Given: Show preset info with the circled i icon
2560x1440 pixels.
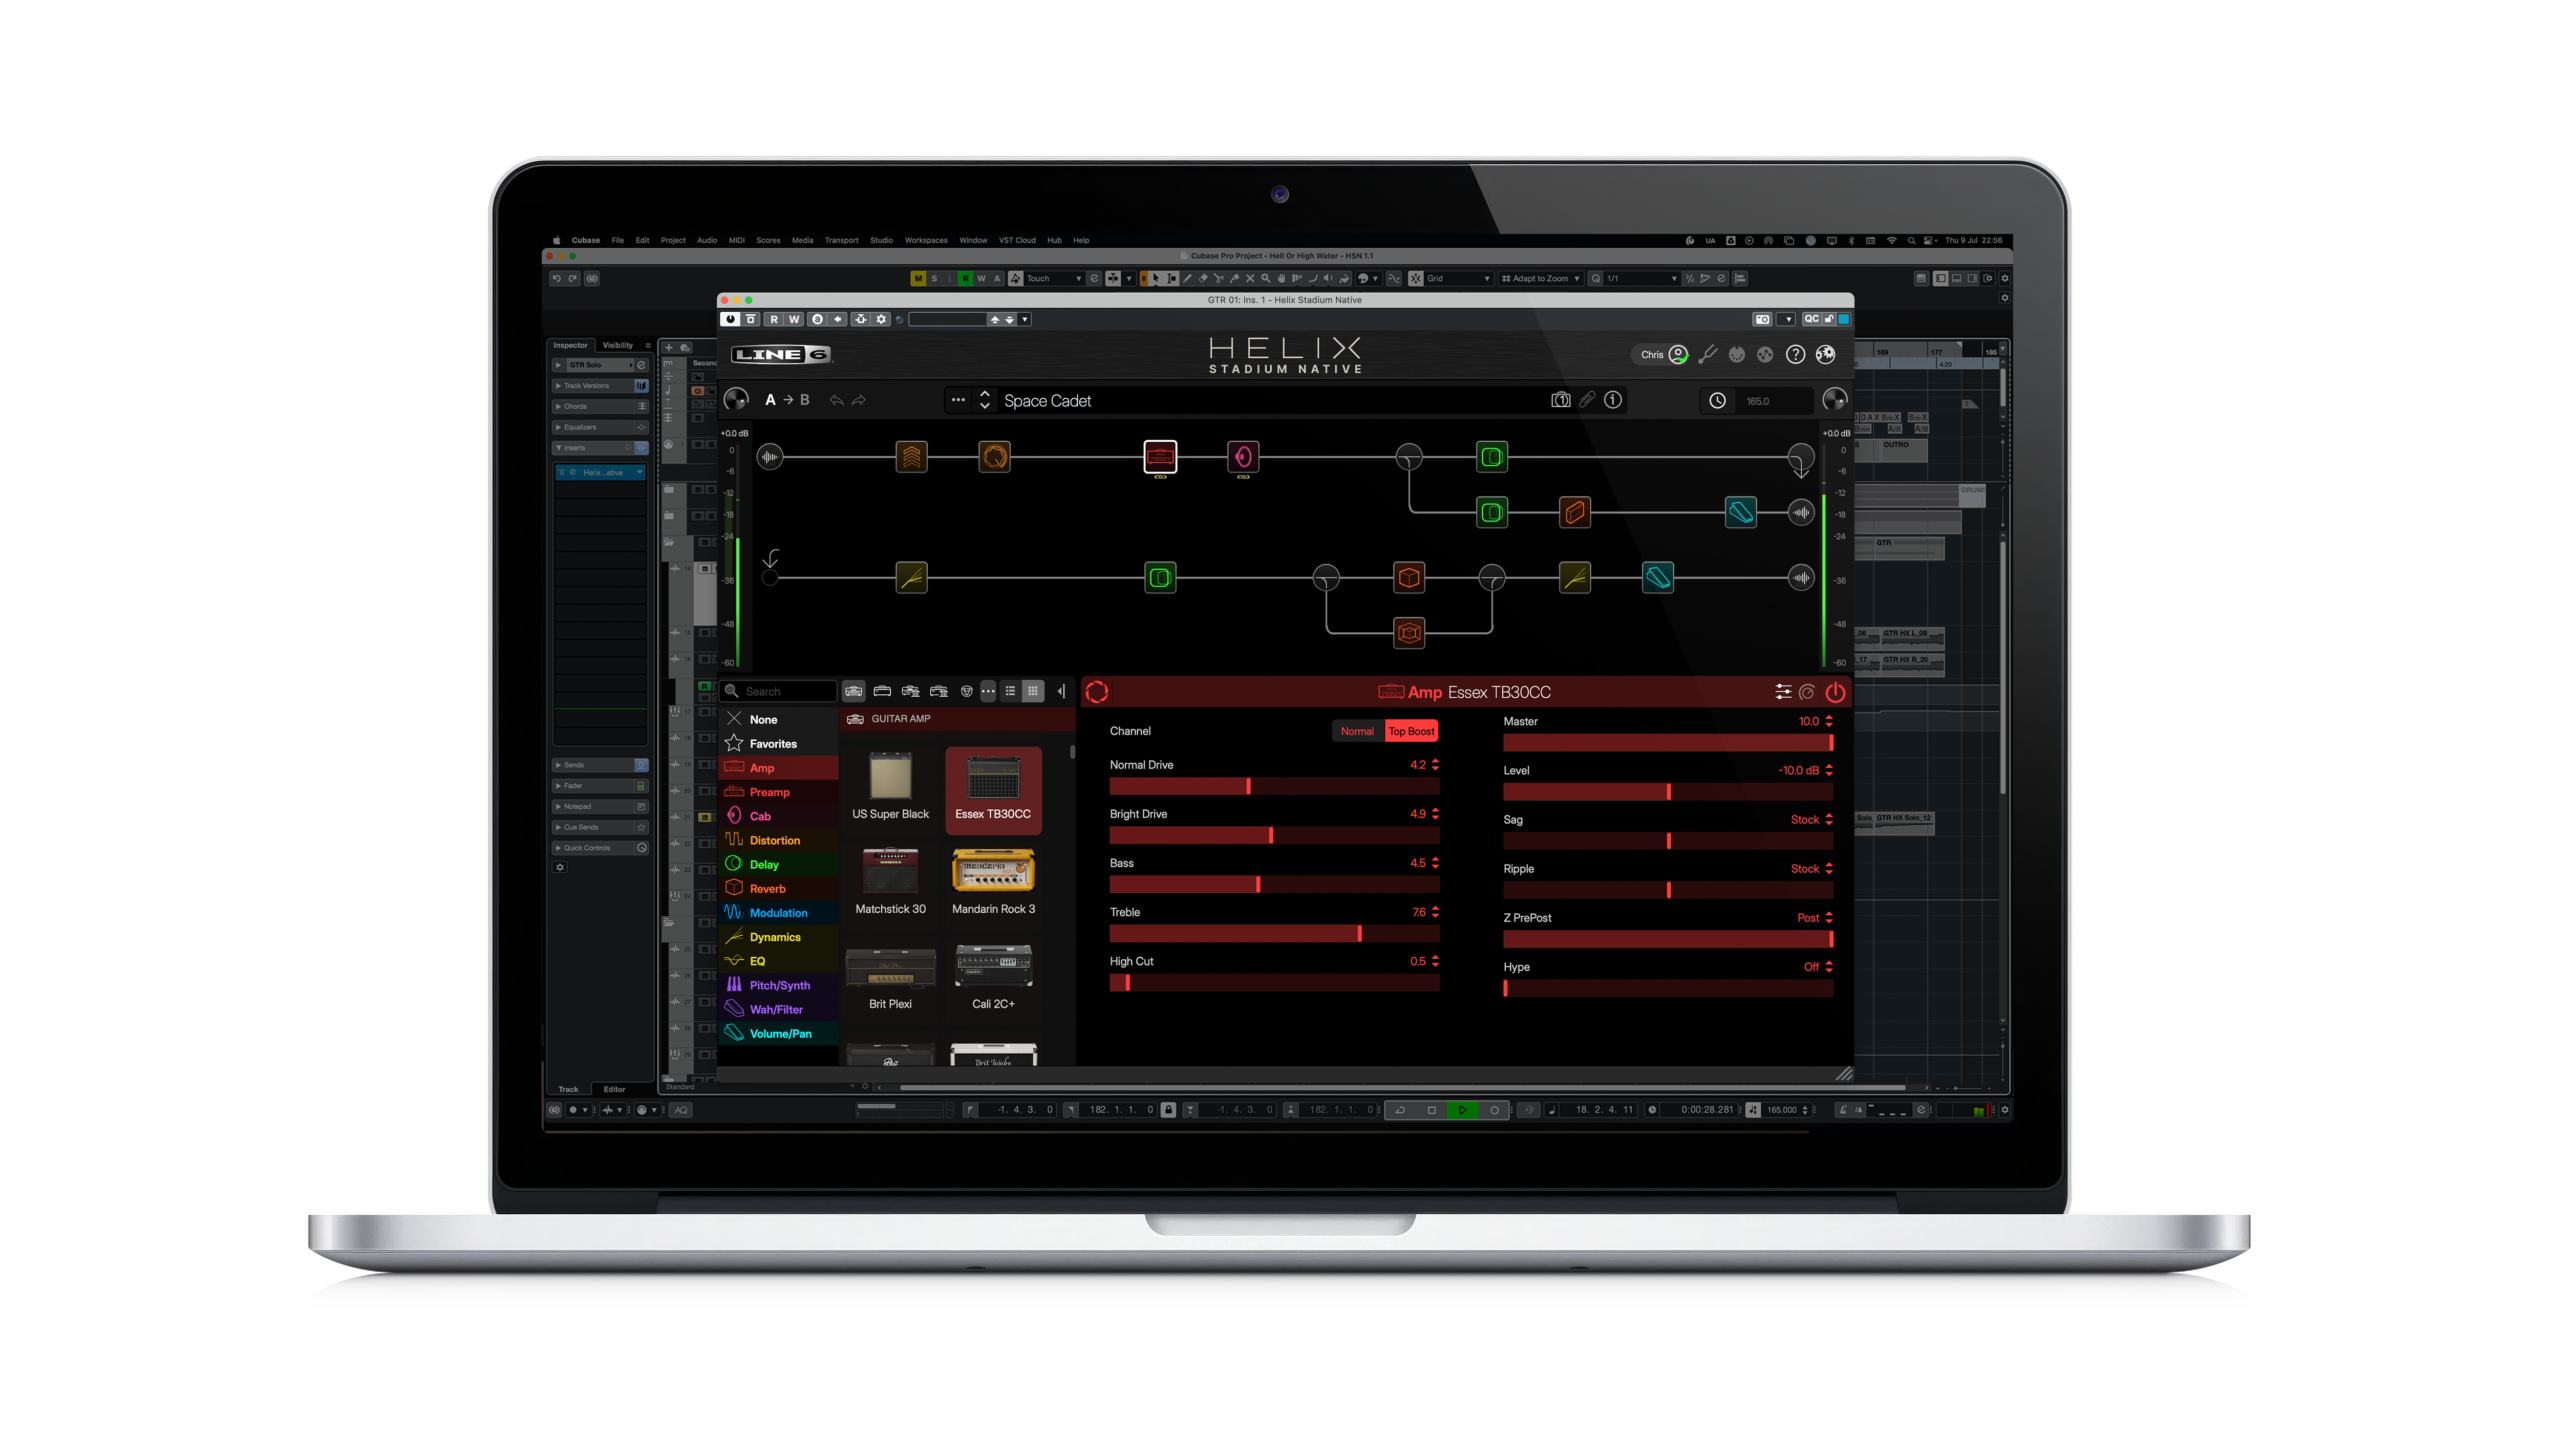Looking at the screenshot, I should point(1613,400).
